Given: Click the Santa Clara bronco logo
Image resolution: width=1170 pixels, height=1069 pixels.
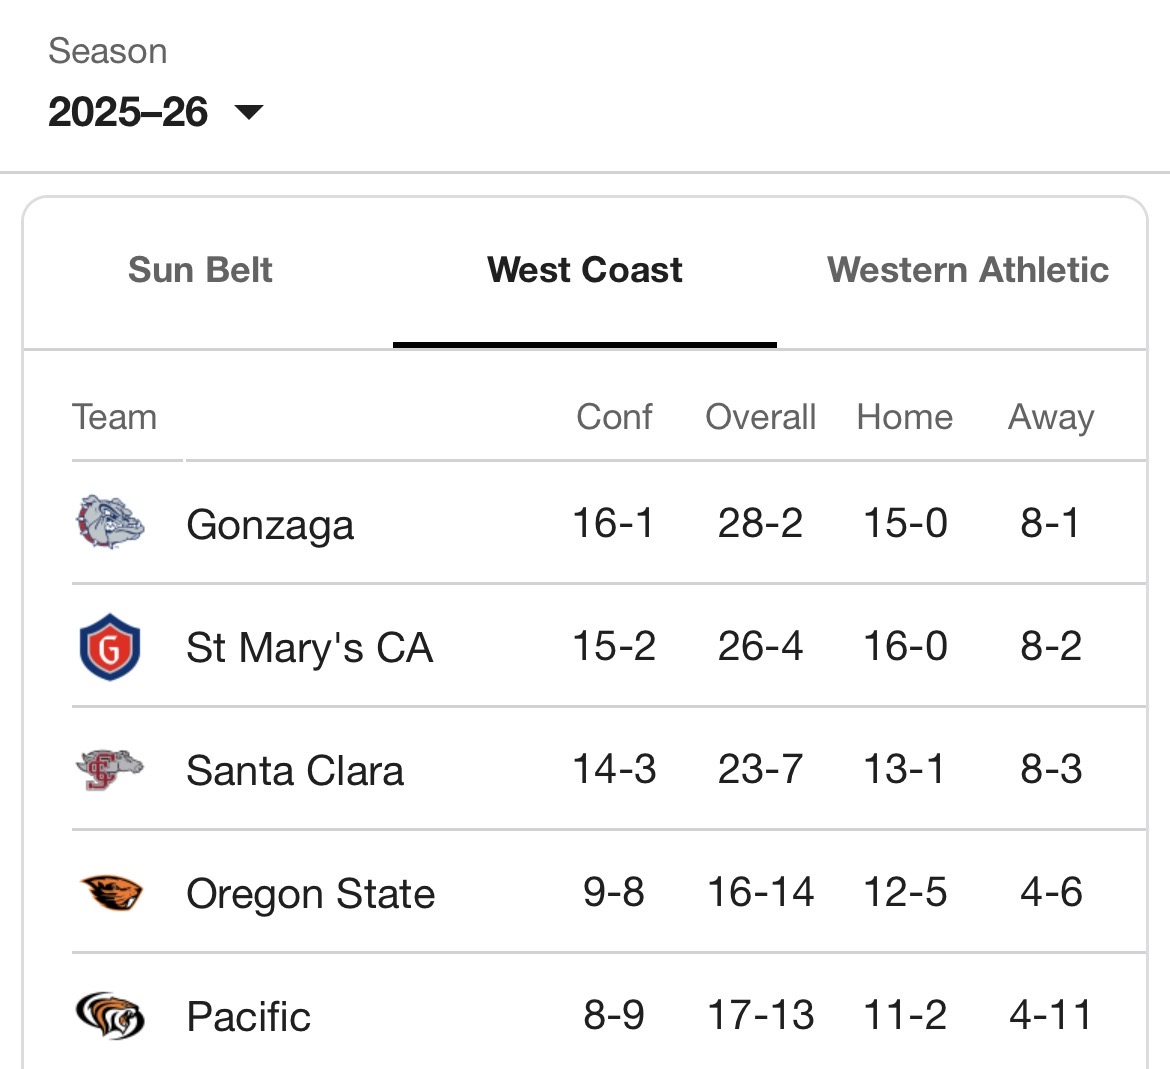Looking at the screenshot, I should [x=110, y=770].
